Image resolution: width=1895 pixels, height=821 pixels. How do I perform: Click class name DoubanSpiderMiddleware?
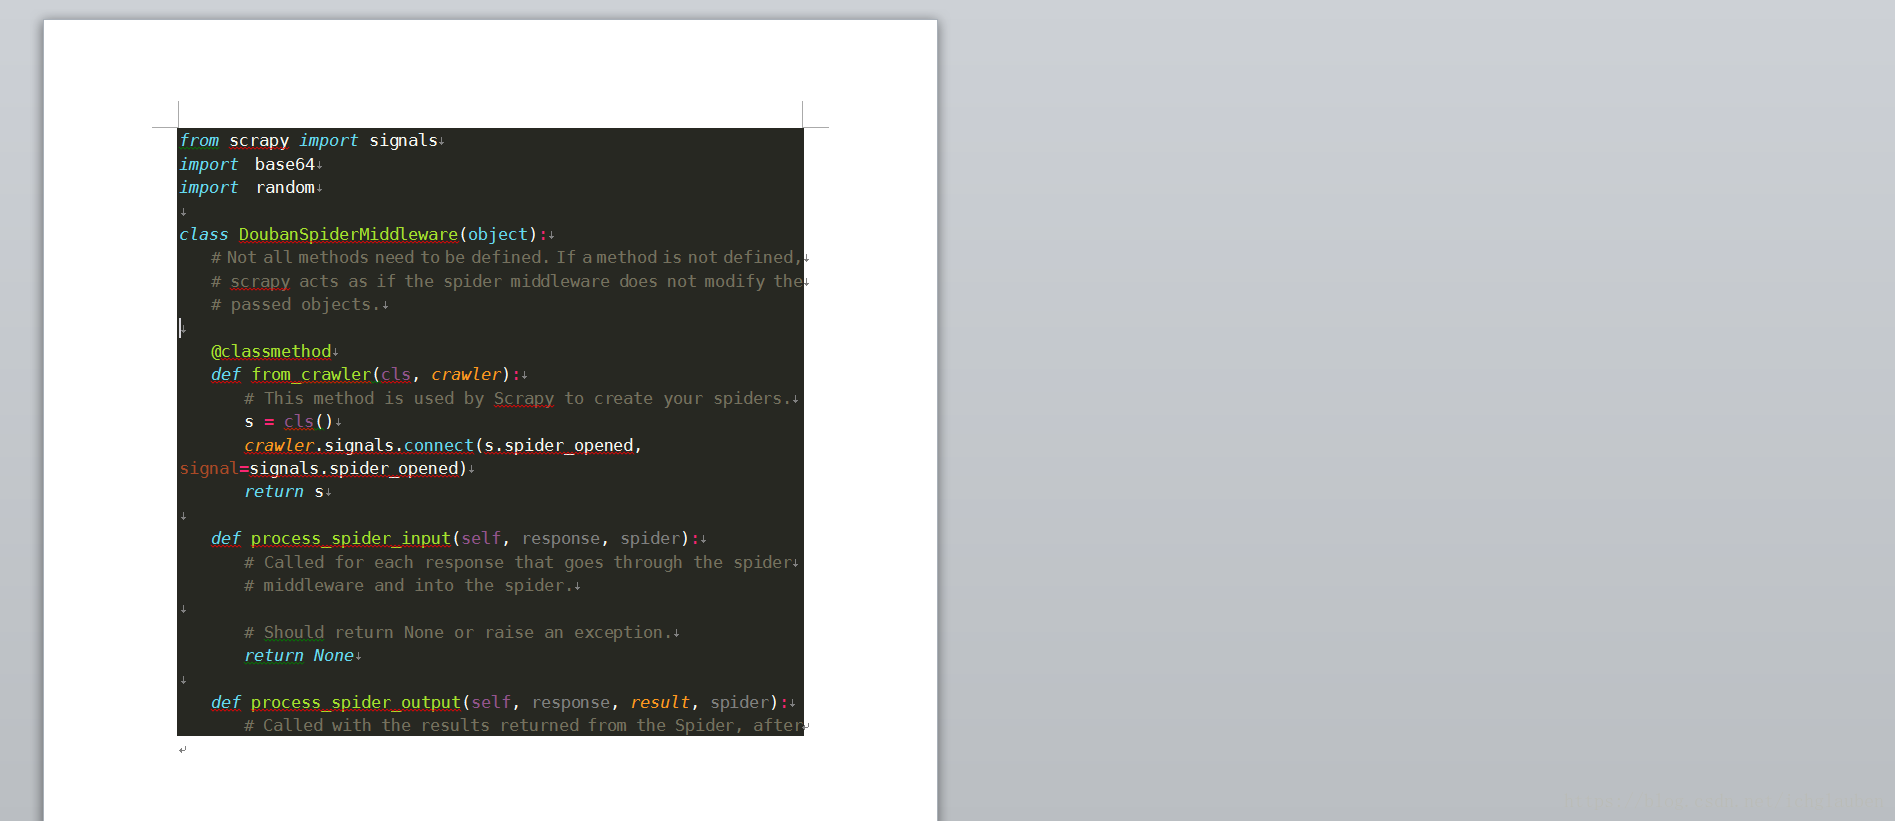(348, 235)
